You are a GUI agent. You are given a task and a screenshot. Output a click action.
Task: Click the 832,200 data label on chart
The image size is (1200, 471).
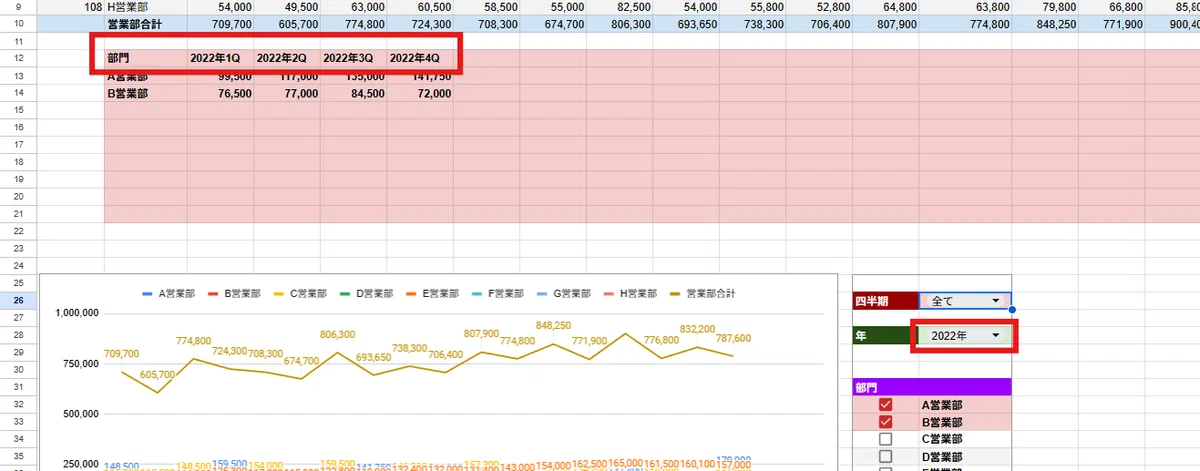(697, 329)
